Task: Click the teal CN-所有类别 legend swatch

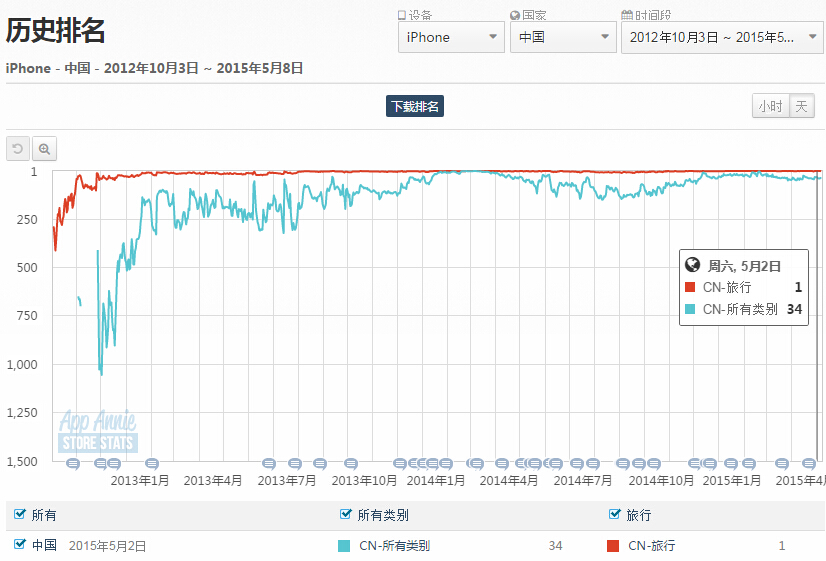Action: [345, 546]
